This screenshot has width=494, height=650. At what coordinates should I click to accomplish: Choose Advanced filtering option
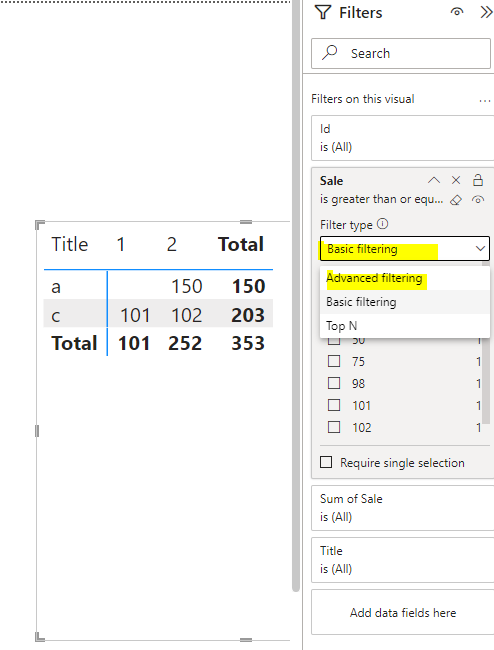click(405, 278)
